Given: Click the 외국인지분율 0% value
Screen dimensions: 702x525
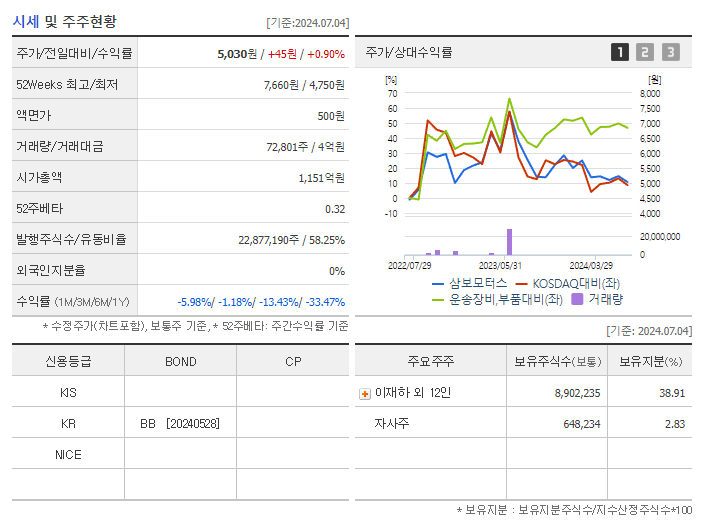Looking at the screenshot, I should [x=337, y=271].
